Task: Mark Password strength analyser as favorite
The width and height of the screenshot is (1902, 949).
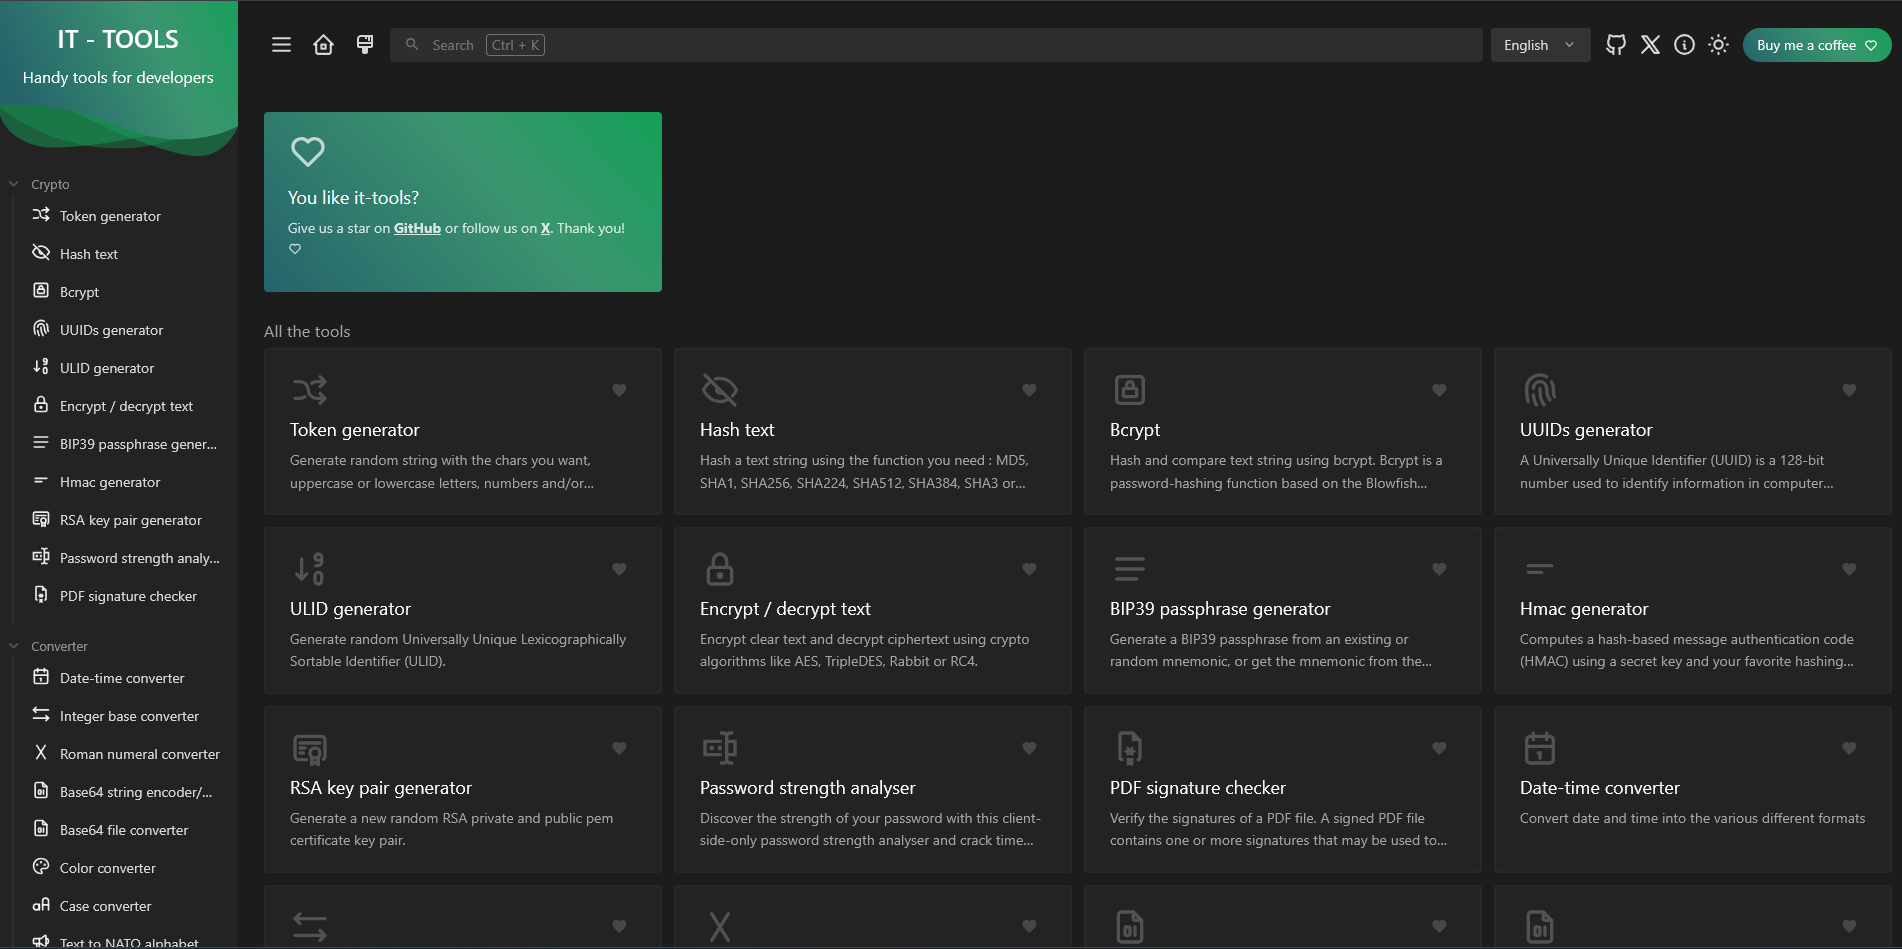Action: click(x=1029, y=748)
